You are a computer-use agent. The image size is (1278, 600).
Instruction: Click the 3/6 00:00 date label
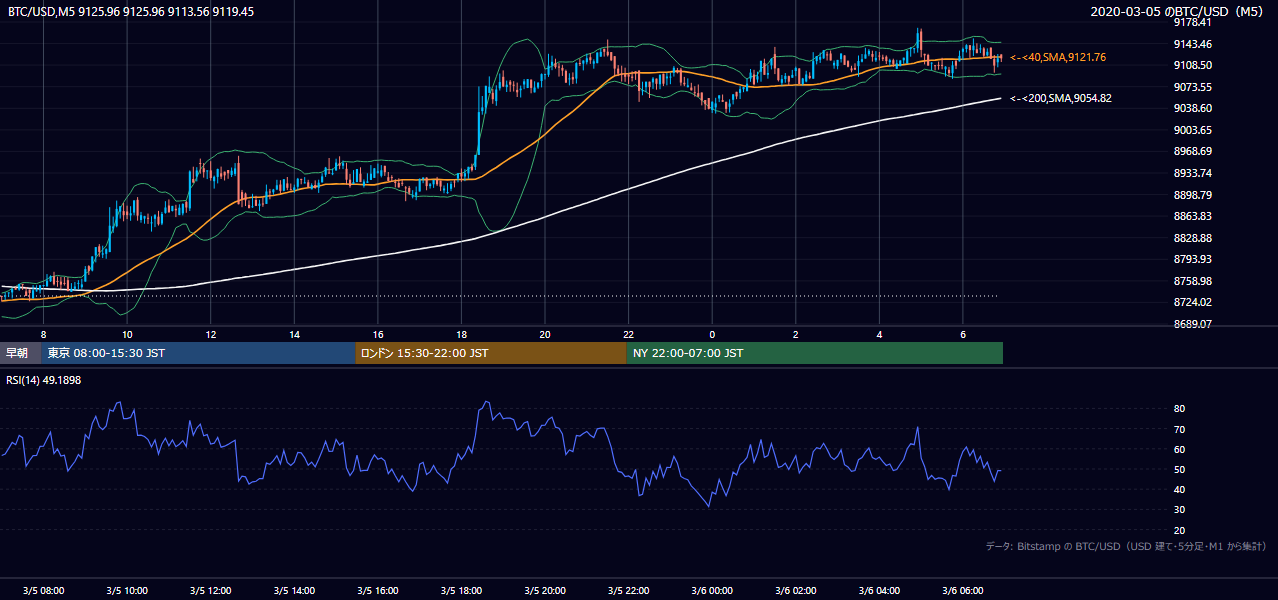(x=712, y=591)
